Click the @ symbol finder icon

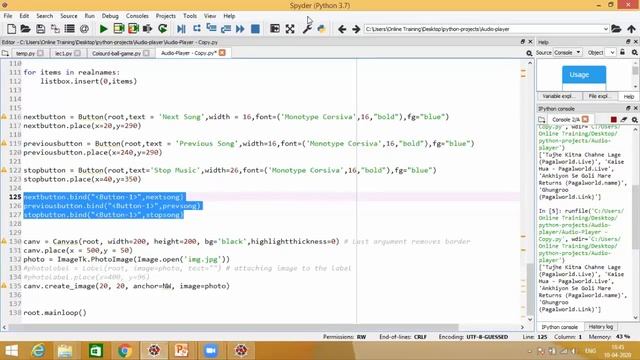coord(84,29)
